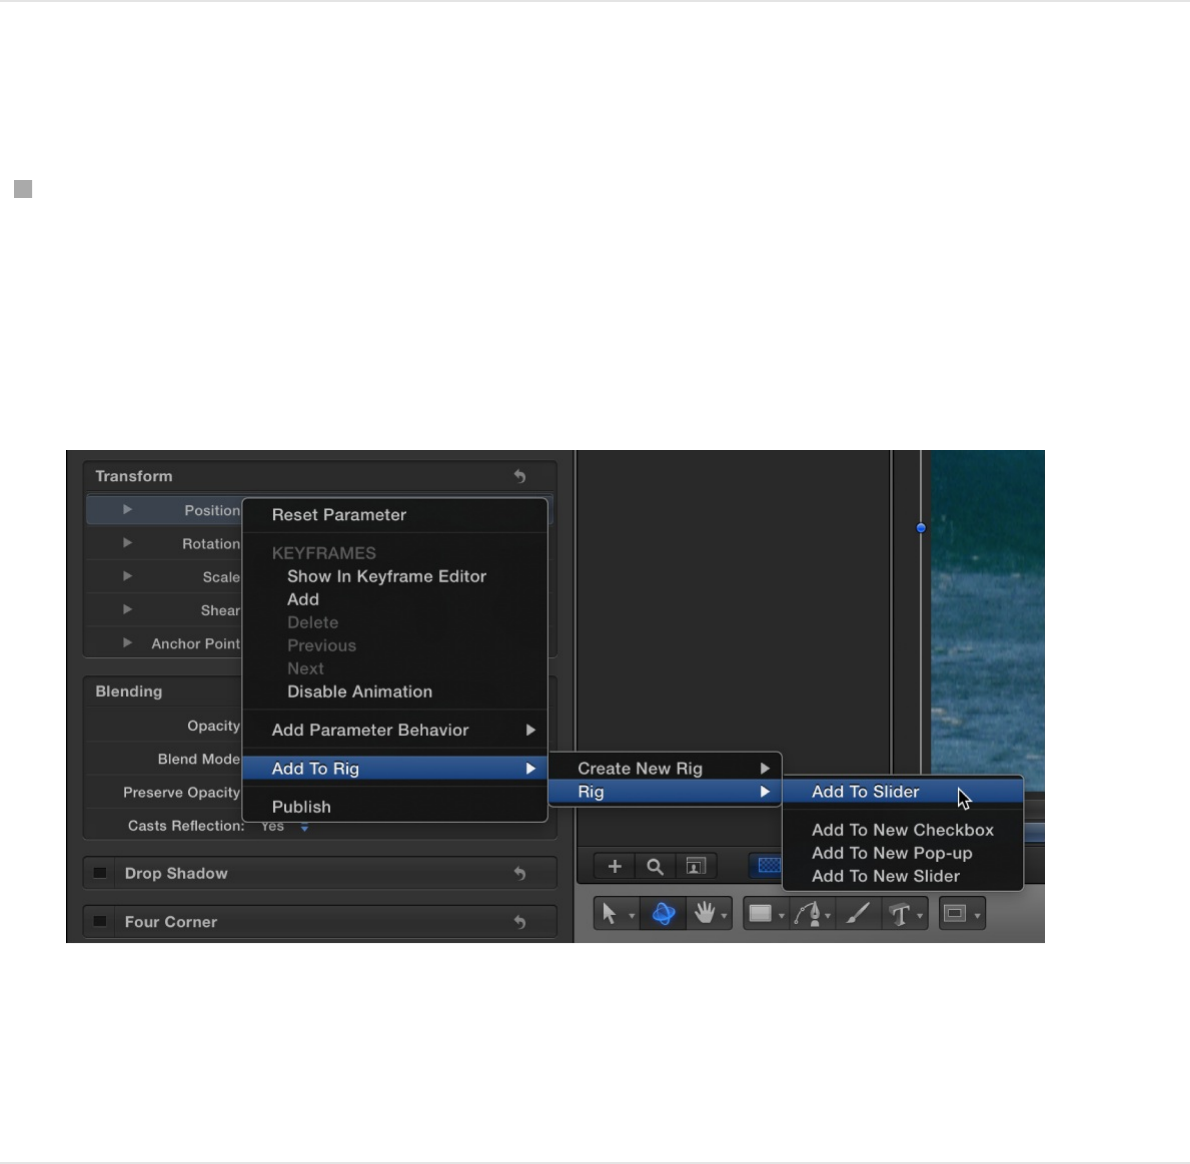This screenshot has width=1190, height=1164.
Task: Click the Four Corner section title
Action: 171,922
